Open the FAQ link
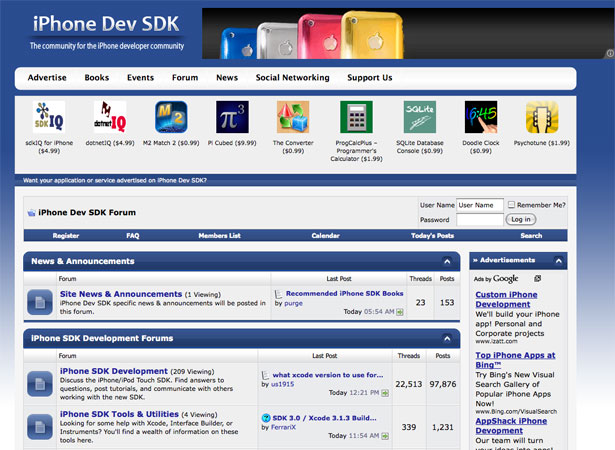 point(133,236)
